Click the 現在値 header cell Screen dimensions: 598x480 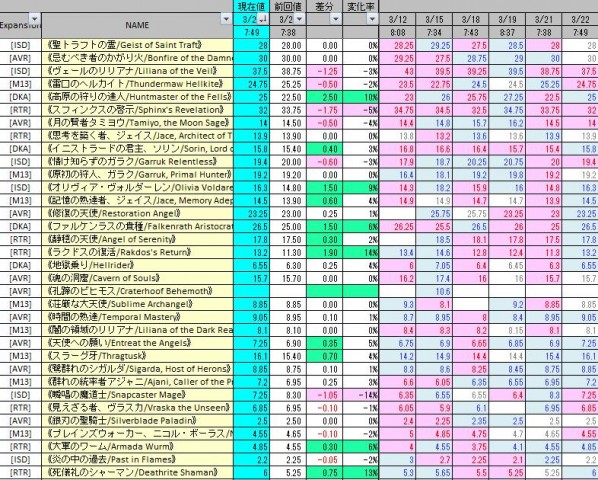click(251, 6)
